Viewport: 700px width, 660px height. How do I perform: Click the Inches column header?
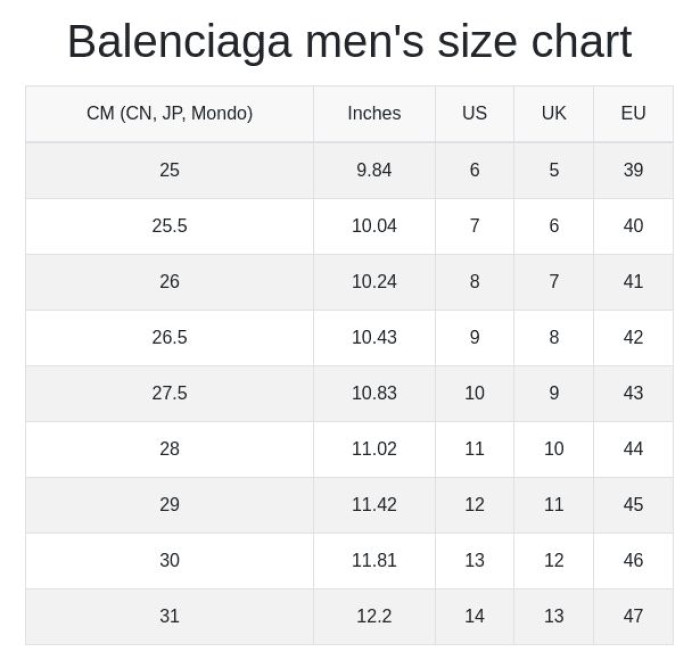[374, 114]
